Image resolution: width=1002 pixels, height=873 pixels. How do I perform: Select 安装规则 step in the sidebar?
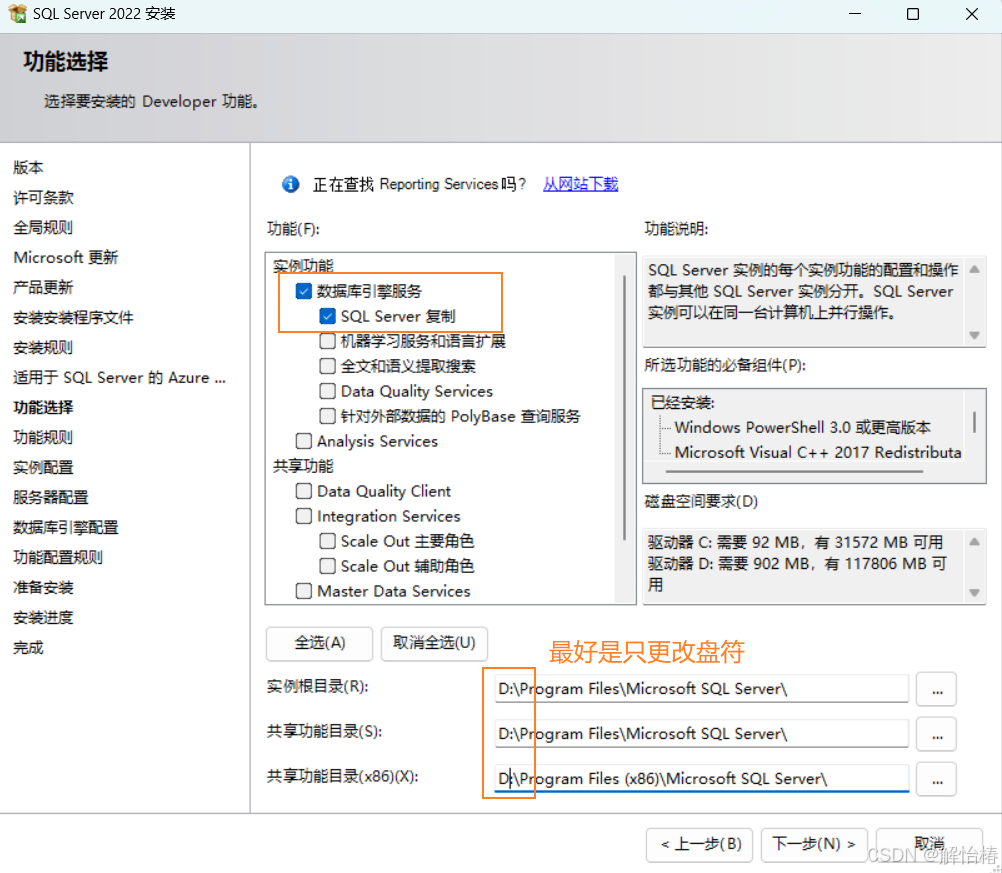[x=43, y=348]
